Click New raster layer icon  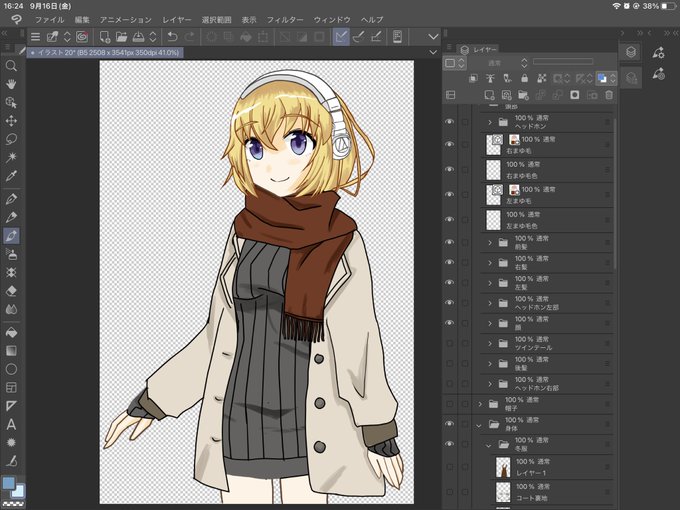pyautogui.click(x=489, y=95)
